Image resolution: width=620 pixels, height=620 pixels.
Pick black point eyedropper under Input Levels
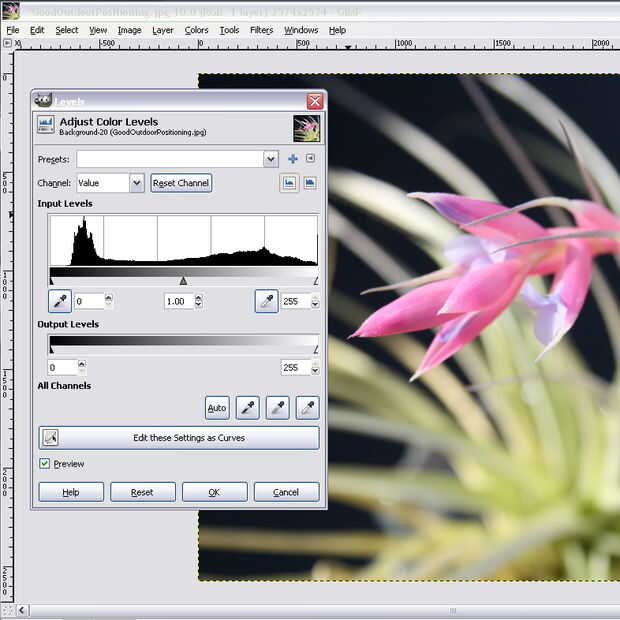pyautogui.click(x=60, y=301)
